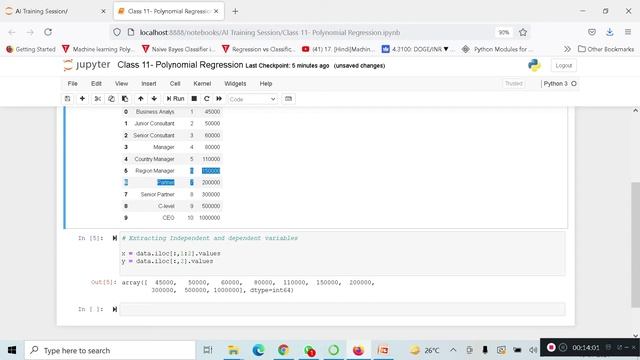Move selected cell down arrow
Screen dimensions: 640x360
click(154, 99)
